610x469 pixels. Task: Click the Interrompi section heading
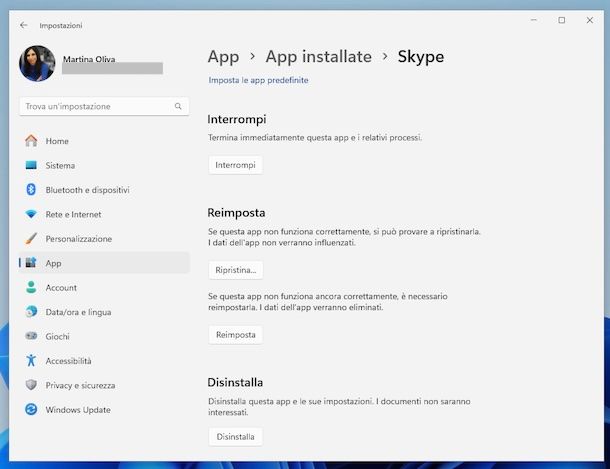point(237,119)
